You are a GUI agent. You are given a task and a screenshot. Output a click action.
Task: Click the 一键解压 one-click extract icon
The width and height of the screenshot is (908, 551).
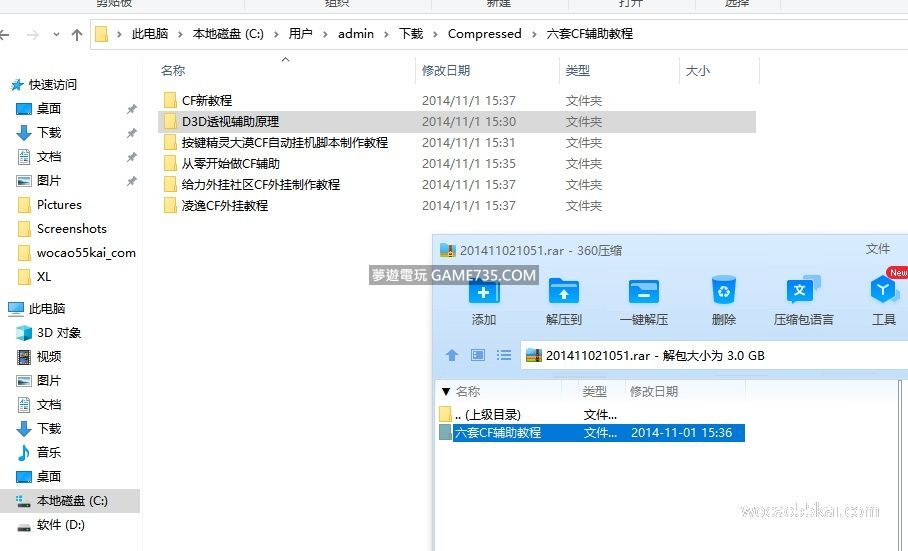click(x=643, y=291)
